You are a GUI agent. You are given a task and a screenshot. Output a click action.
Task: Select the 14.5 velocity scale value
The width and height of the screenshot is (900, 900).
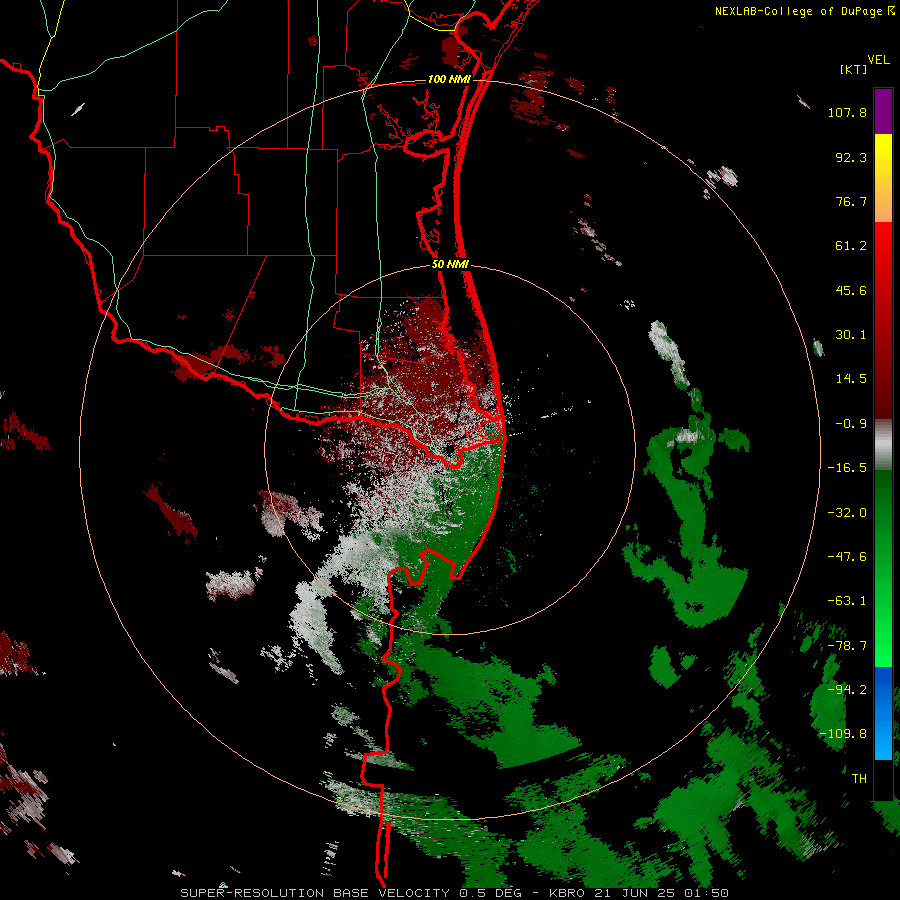tap(851, 379)
